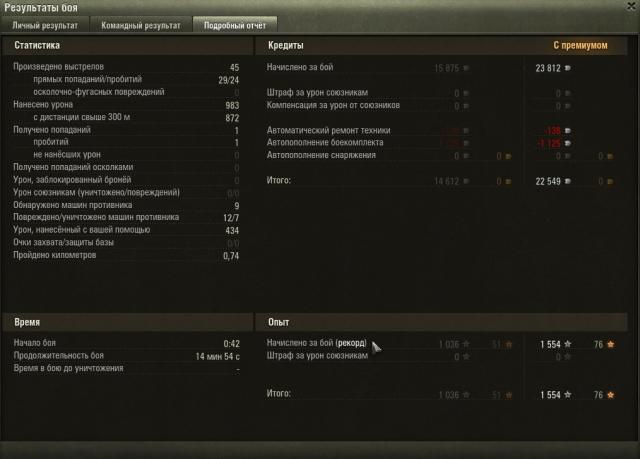Viewport: 640px width, 459px height.
Task: Click the Начислено за бой (рекорд) label
Action: [317, 343]
